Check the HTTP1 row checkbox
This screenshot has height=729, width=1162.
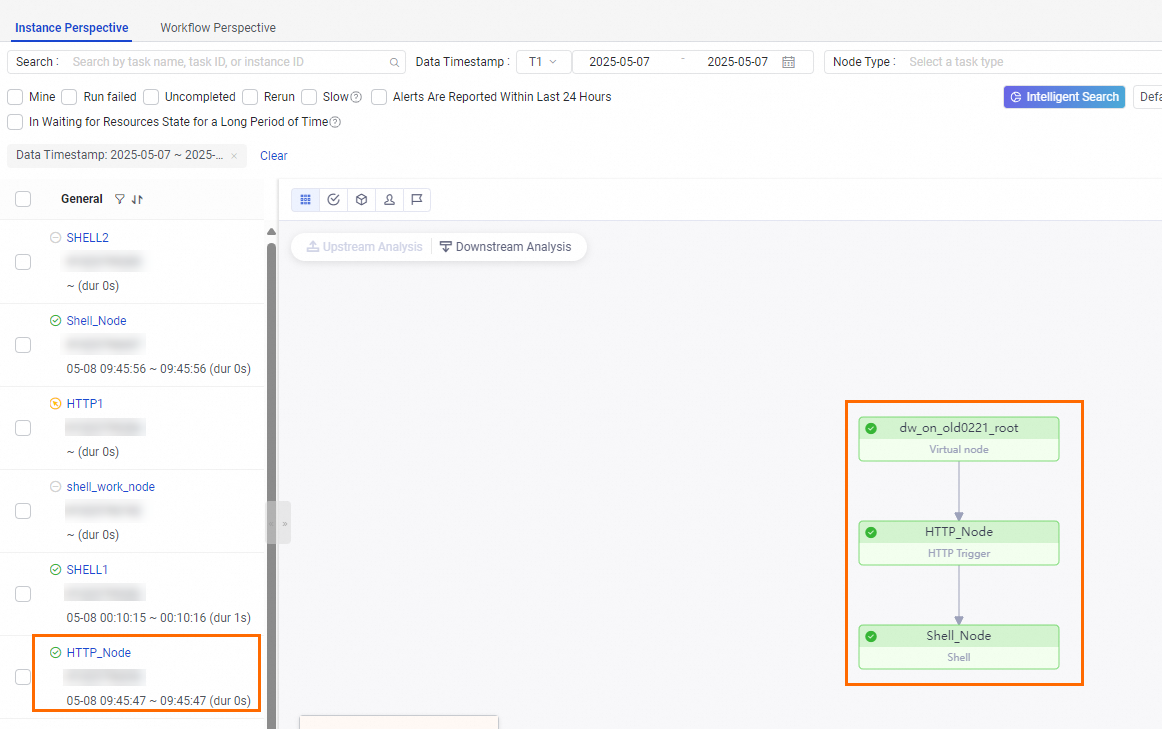pyautogui.click(x=23, y=428)
